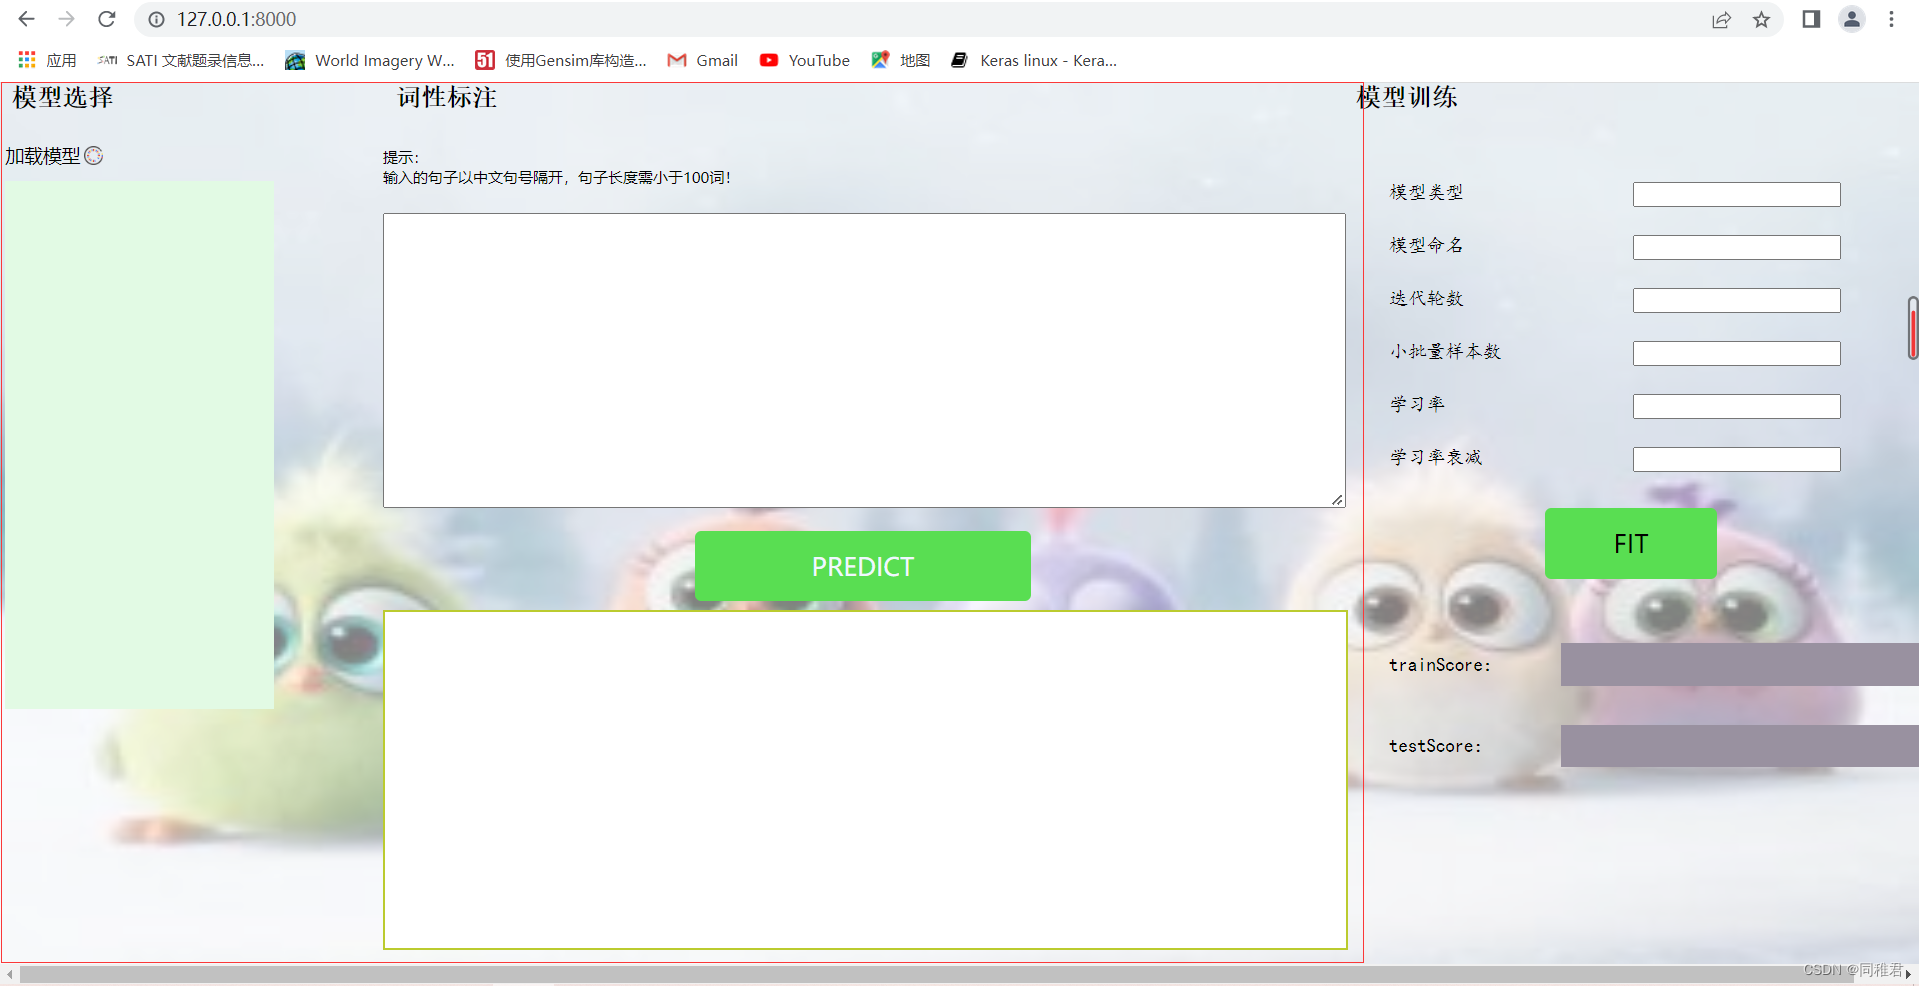Click the green model list panel
Screen dimensions: 1919x986
140,445
